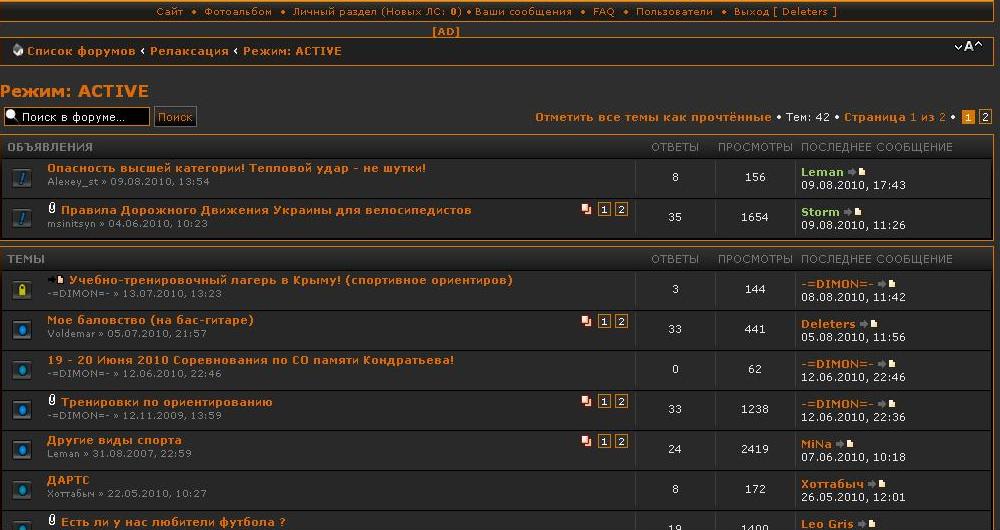Open the FAQ menu item
The height and width of the screenshot is (530, 1000).
tap(603, 12)
